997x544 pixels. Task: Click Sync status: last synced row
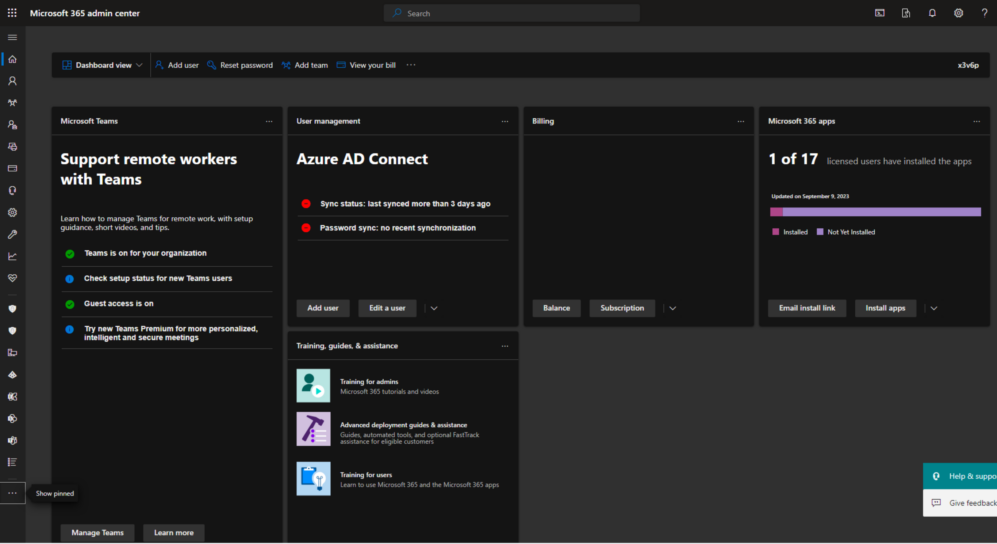[x=403, y=204]
